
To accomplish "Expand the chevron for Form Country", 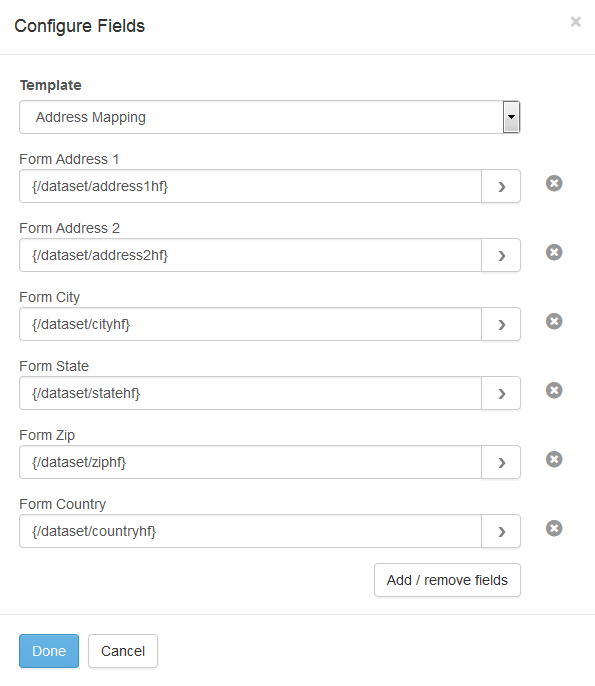I will point(501,531).
